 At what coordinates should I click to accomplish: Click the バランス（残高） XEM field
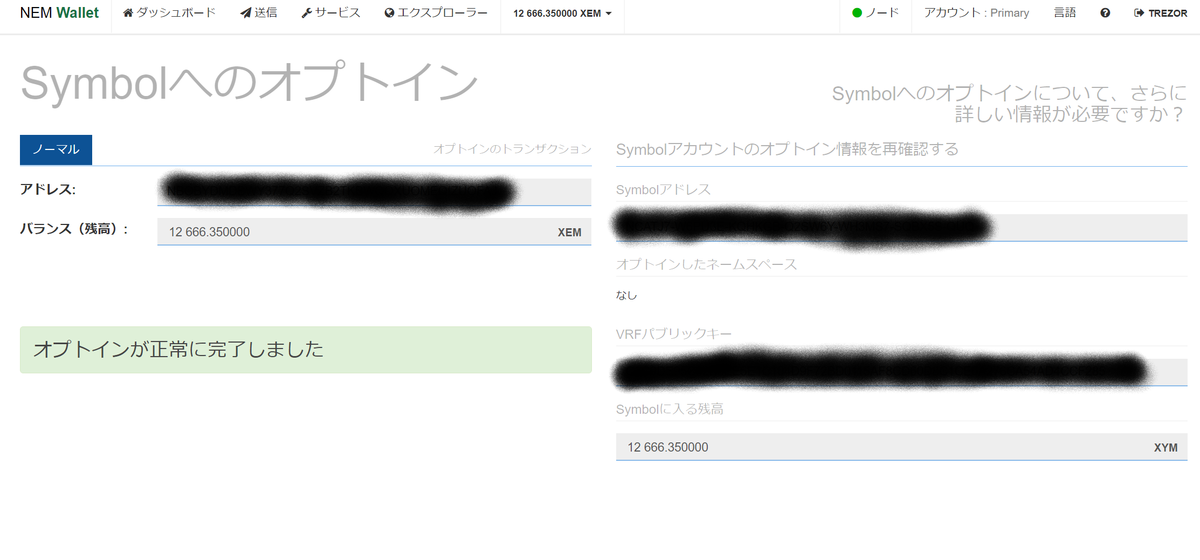point(374,232)
